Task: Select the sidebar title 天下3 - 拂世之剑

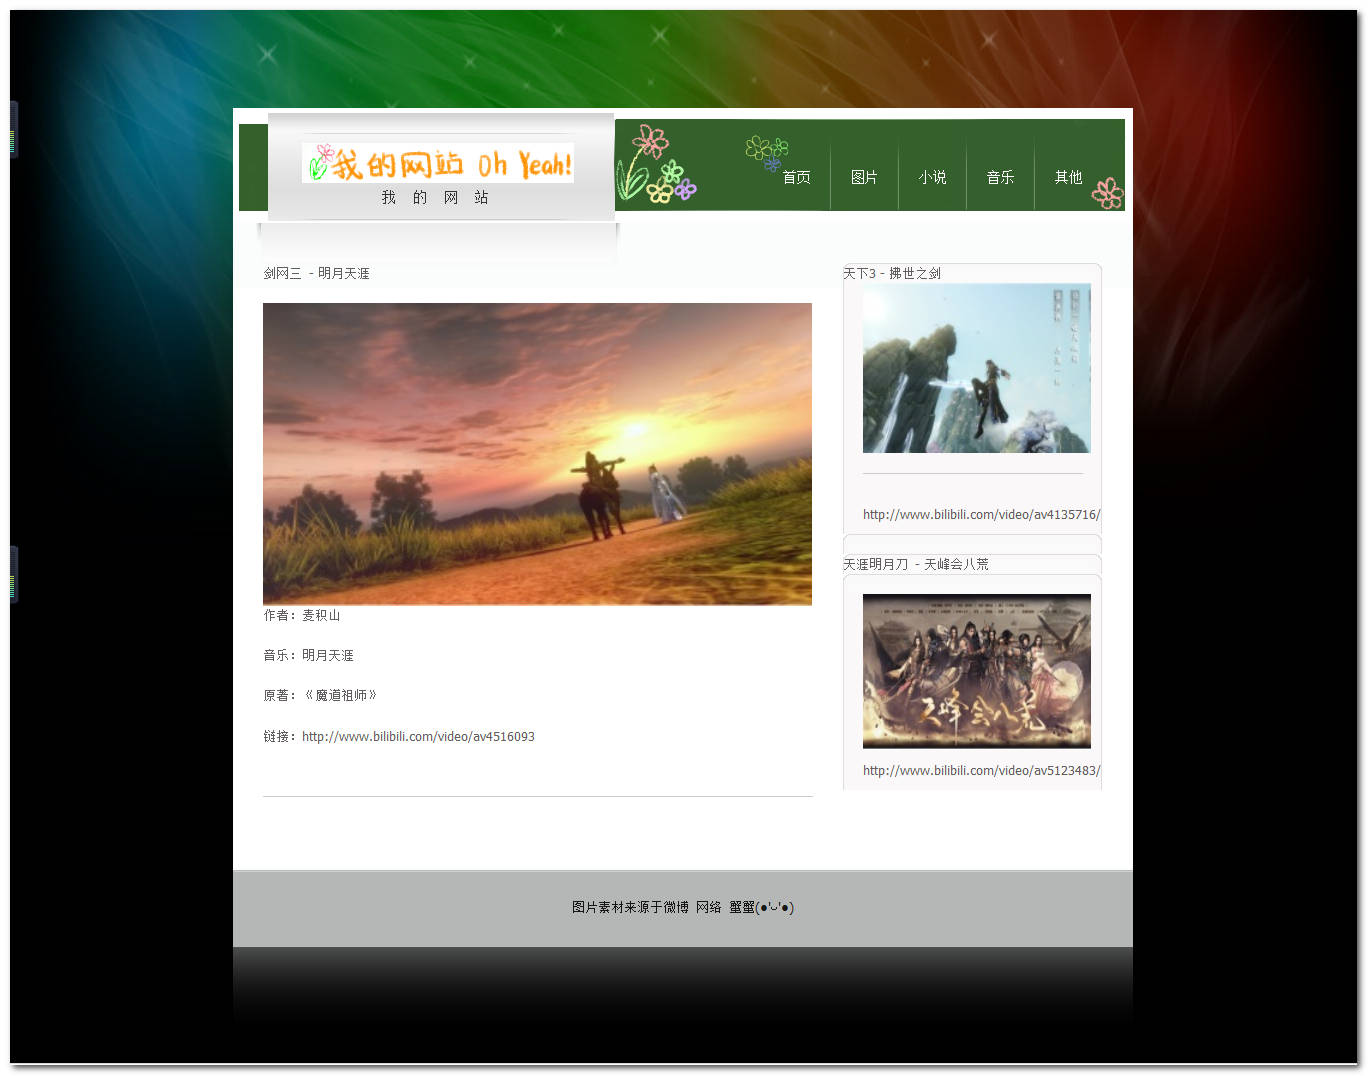Action: [x=892, y=273]
